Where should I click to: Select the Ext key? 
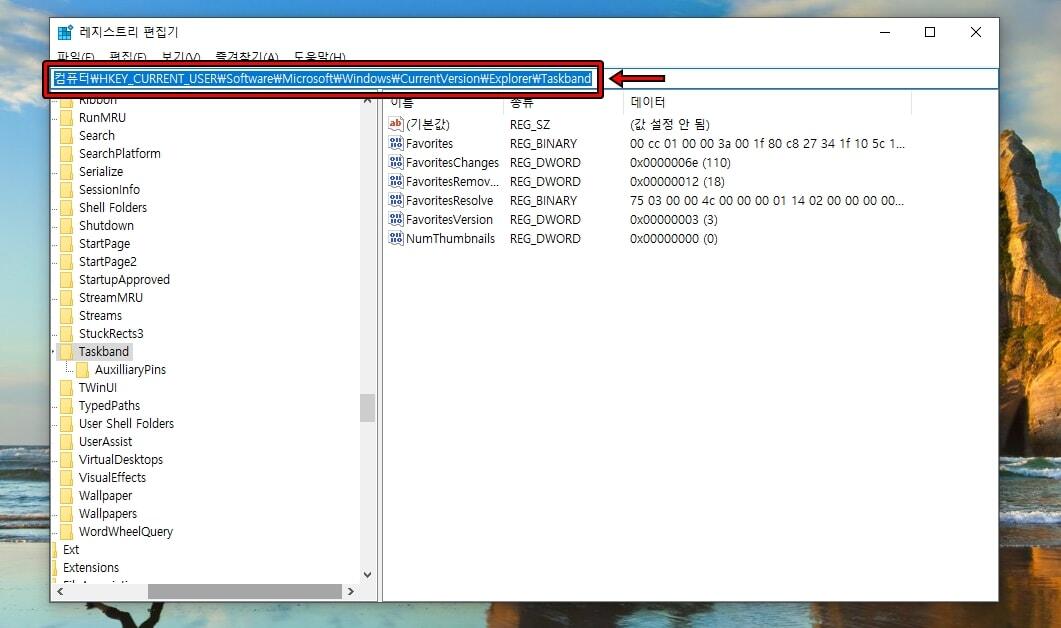[x=70, y=550]
